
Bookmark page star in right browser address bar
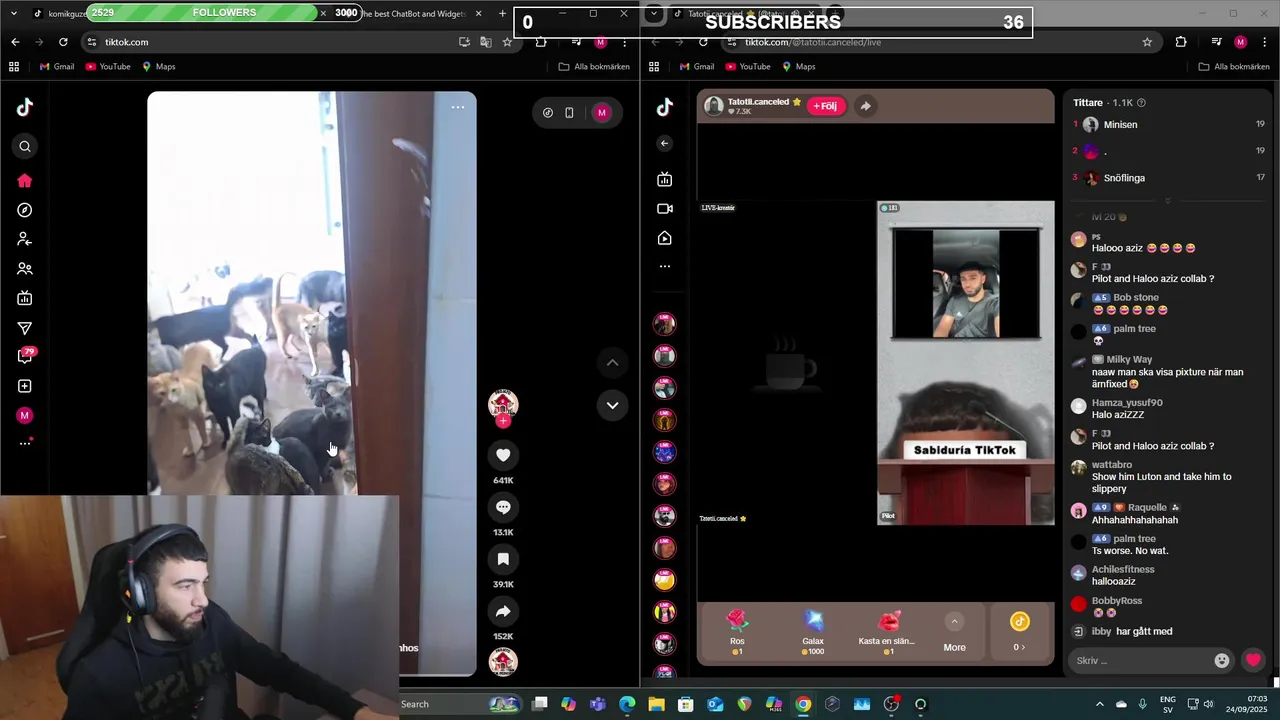coord(1147,42)
